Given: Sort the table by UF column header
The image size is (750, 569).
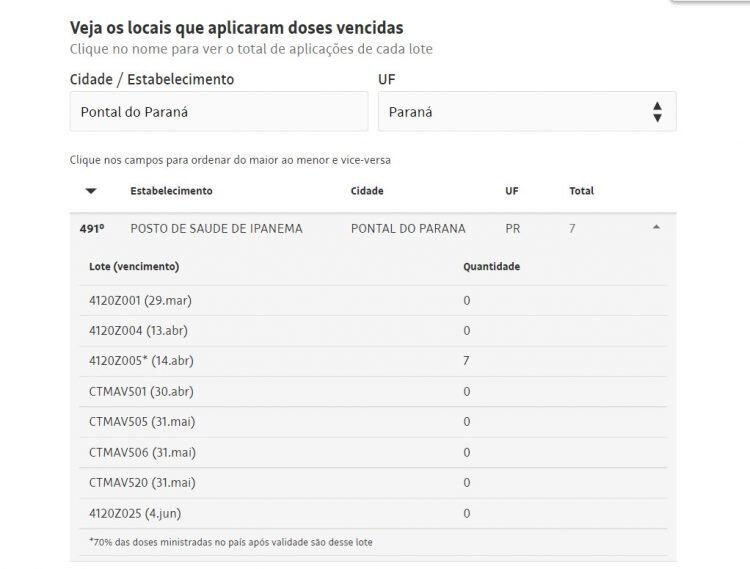Looking at the screenshot, I should 511,191.
